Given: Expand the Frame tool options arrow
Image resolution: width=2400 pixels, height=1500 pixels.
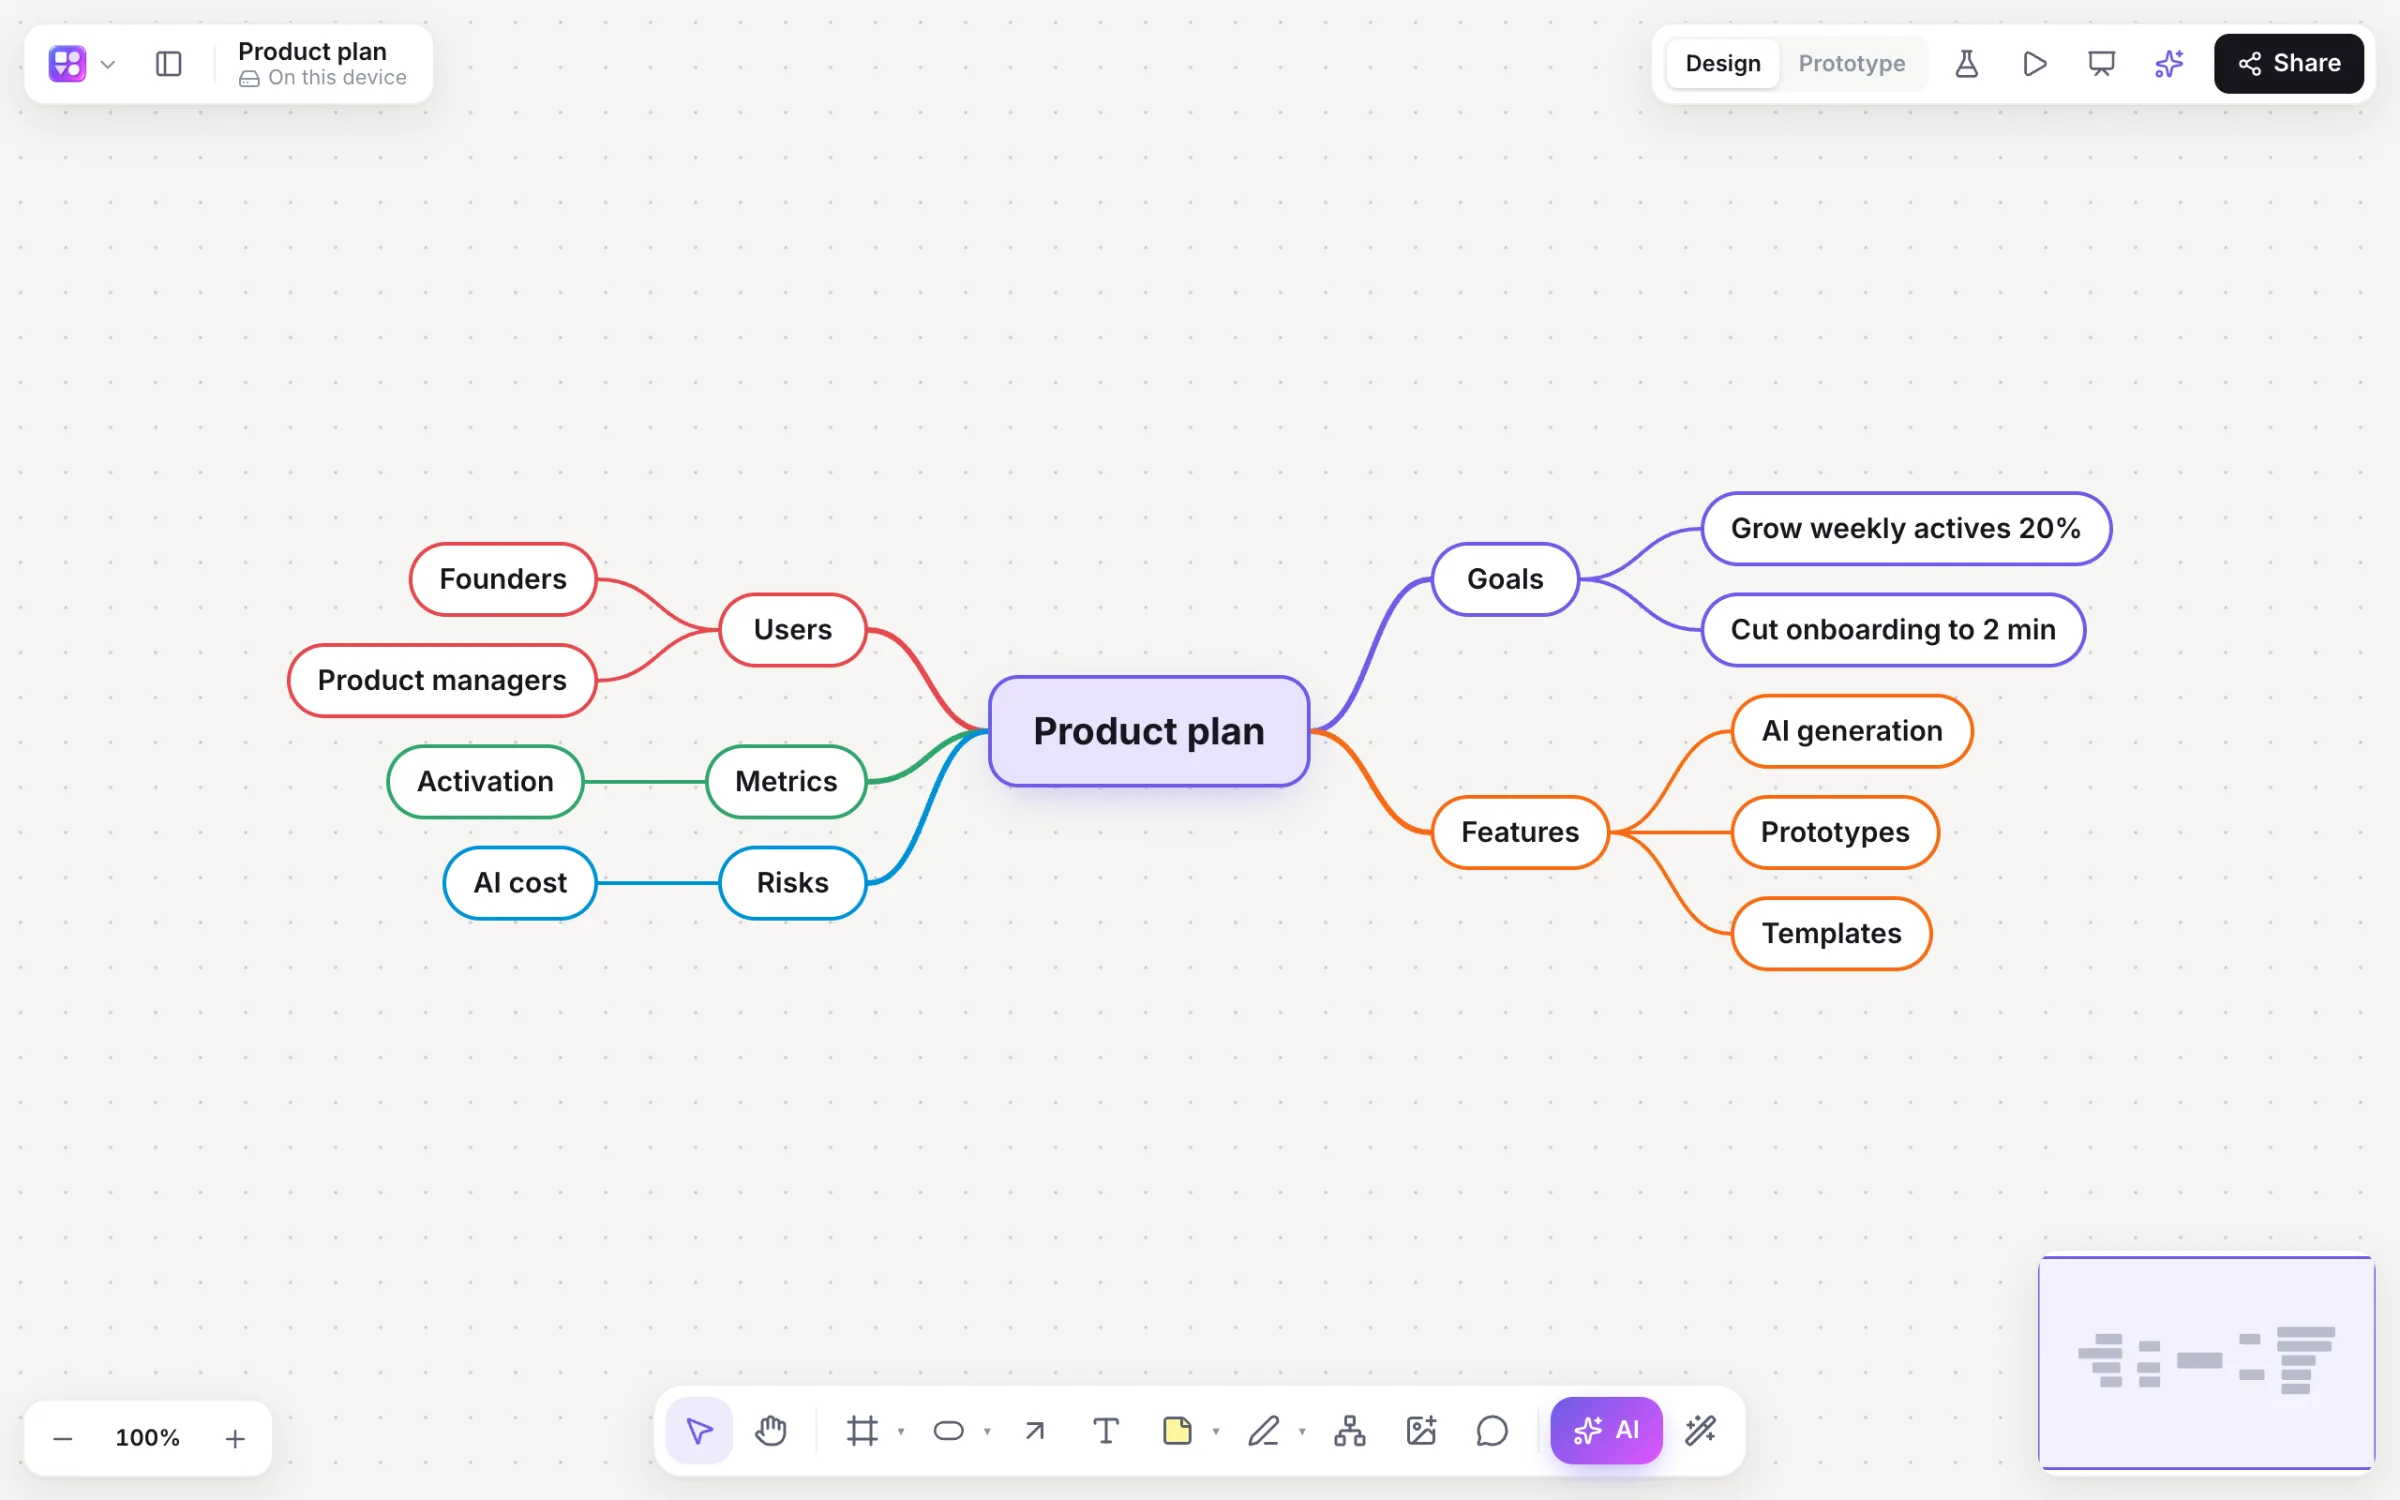Looking at the screenshot, I should [x=901, y=1432].
